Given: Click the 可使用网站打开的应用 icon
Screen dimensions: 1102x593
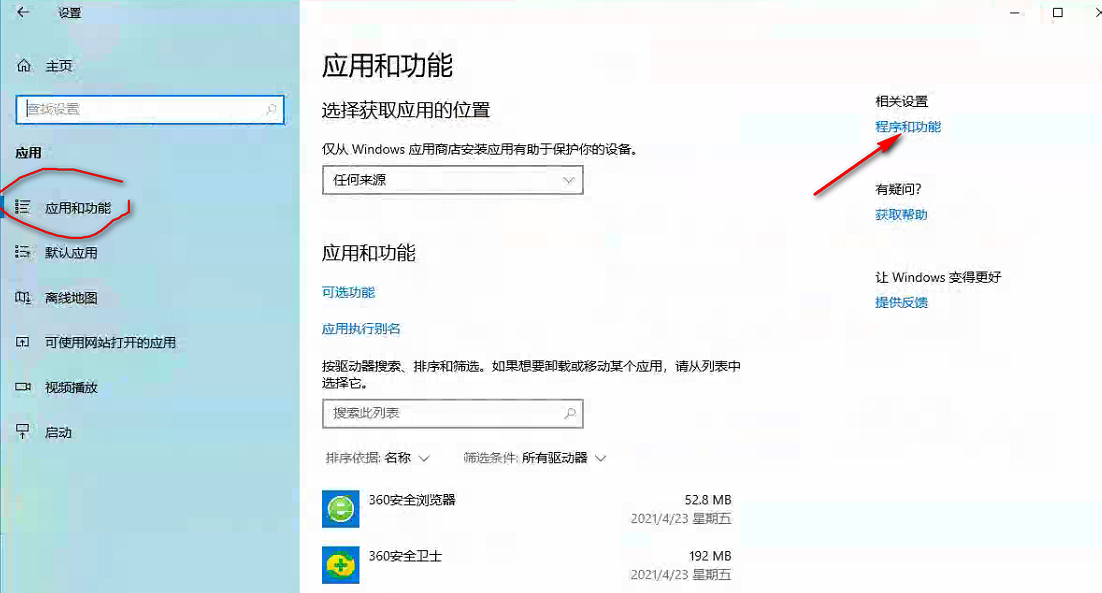Looking at the screenshot, I should pos(22,342).
